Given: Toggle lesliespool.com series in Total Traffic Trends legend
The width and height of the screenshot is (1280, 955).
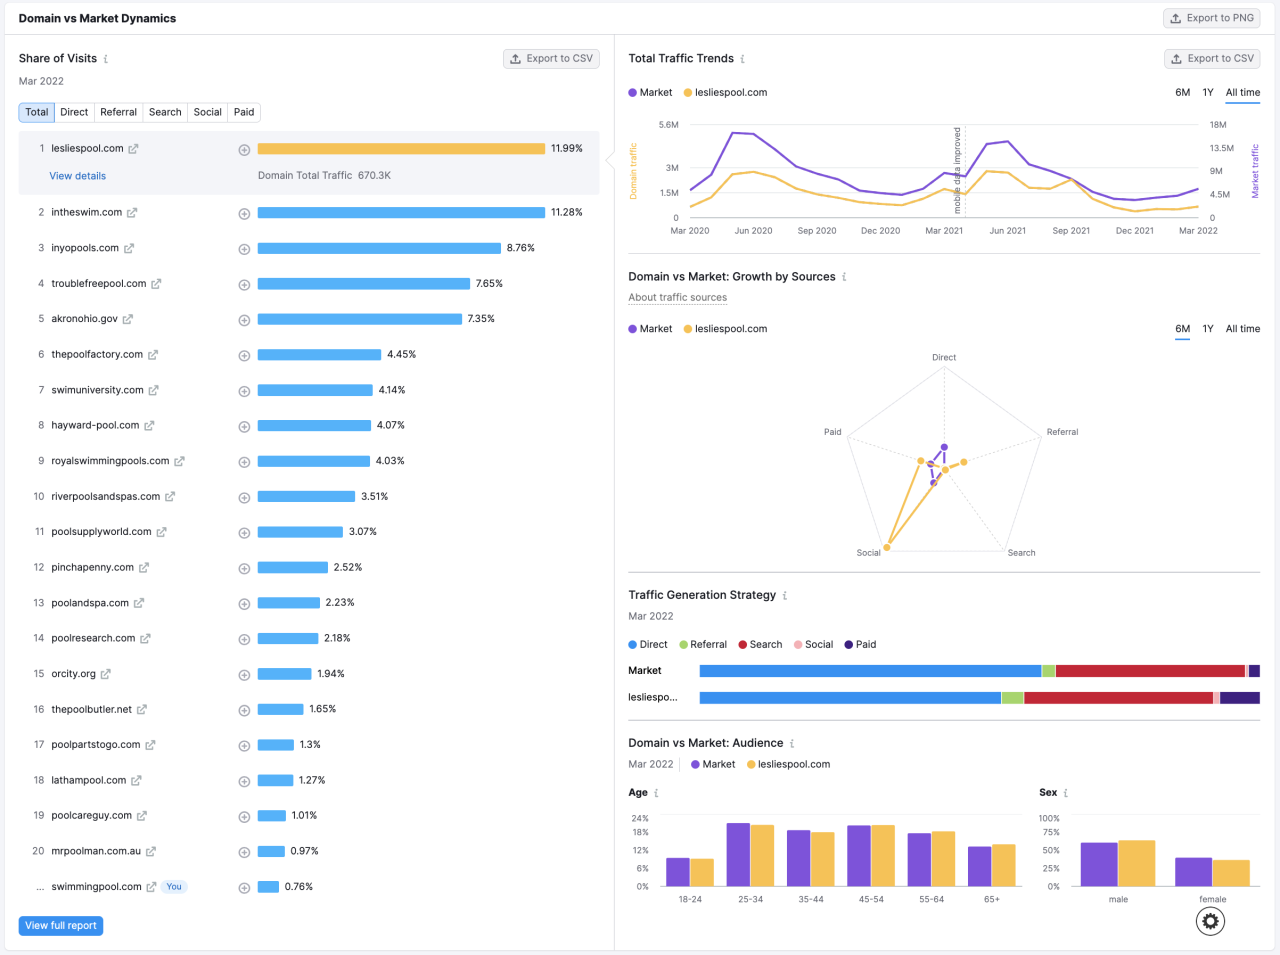Looking at the screenshot, I should [x=725, y=93].
